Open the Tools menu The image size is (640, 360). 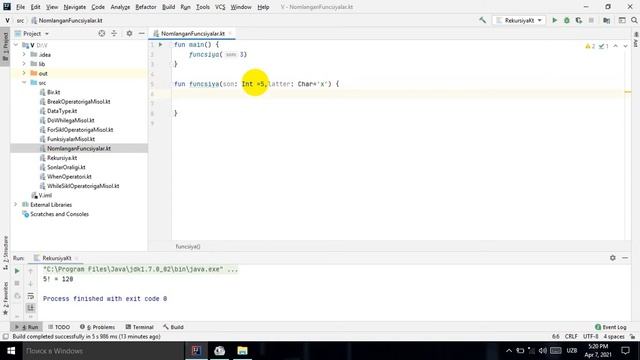pyautogui.click(x=202, y=7)
